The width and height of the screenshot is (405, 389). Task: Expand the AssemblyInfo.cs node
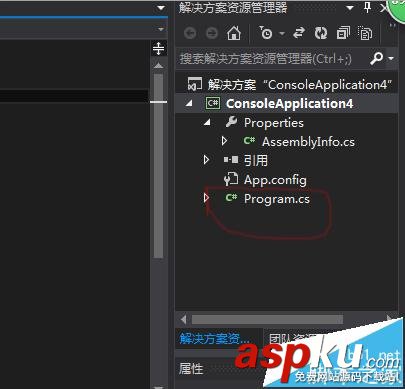pos(225,141)
